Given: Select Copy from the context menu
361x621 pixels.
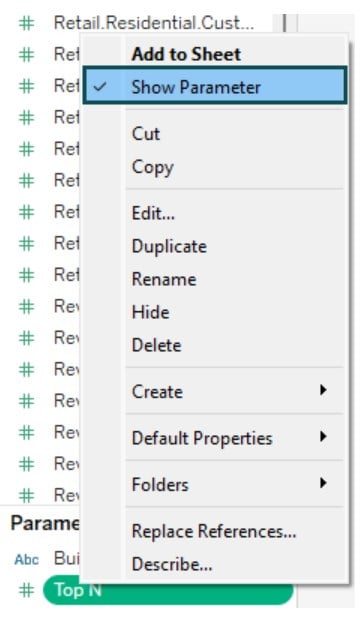Looking at the screenshot, I should click(x=152, y=167).
